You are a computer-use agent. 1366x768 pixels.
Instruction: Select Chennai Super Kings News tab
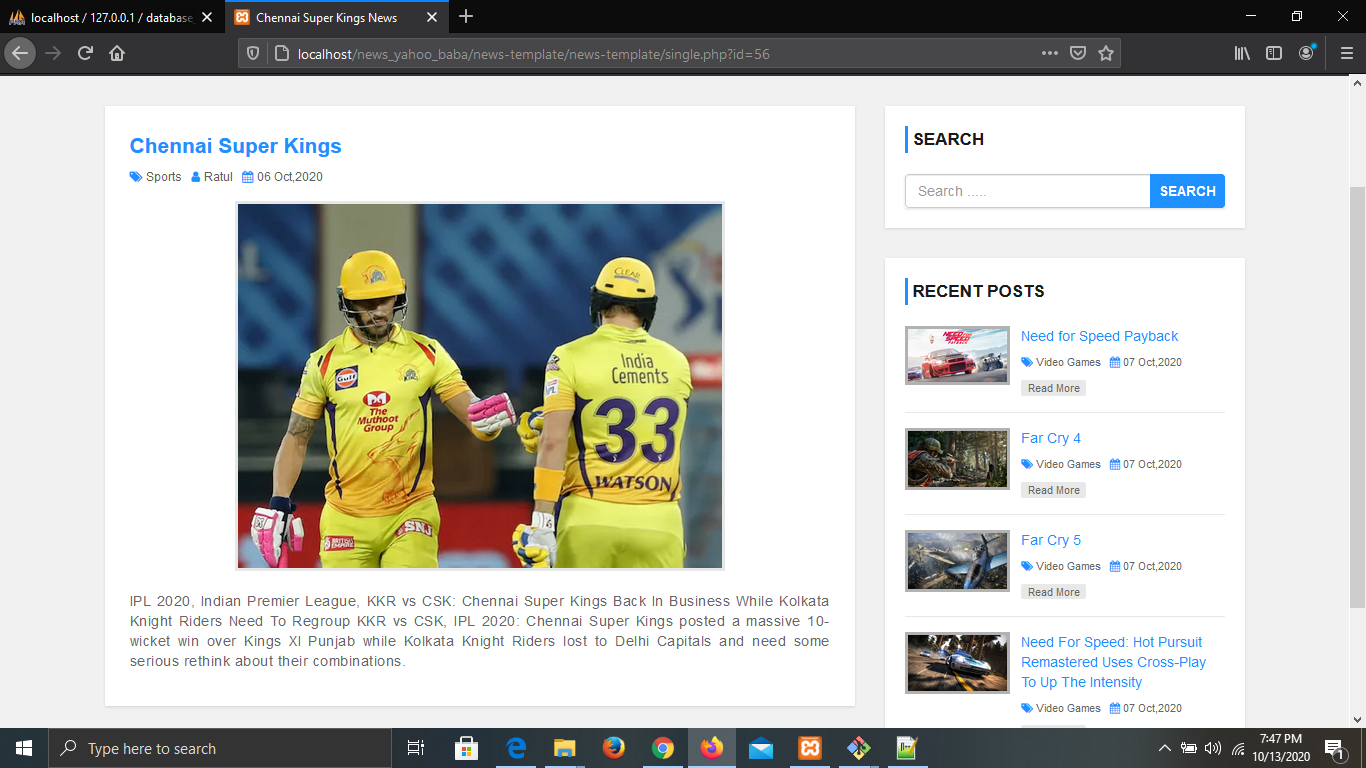click(x=337, y=17)
